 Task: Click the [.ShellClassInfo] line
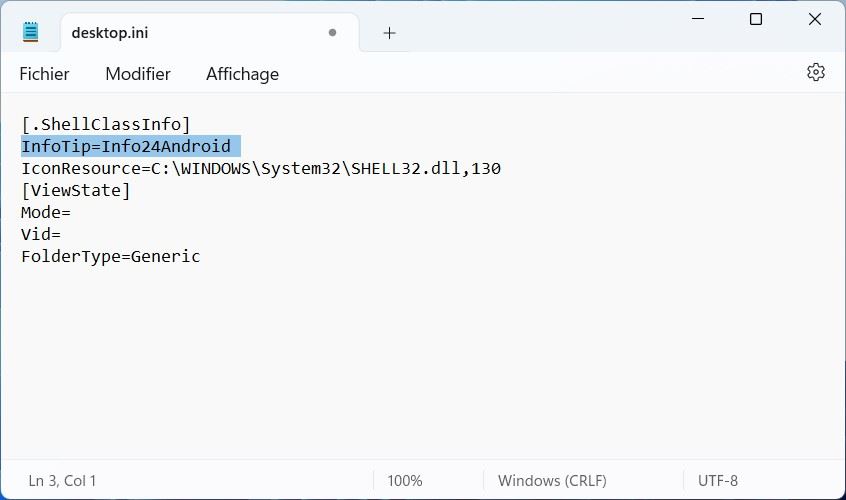(x=106, y=124)
